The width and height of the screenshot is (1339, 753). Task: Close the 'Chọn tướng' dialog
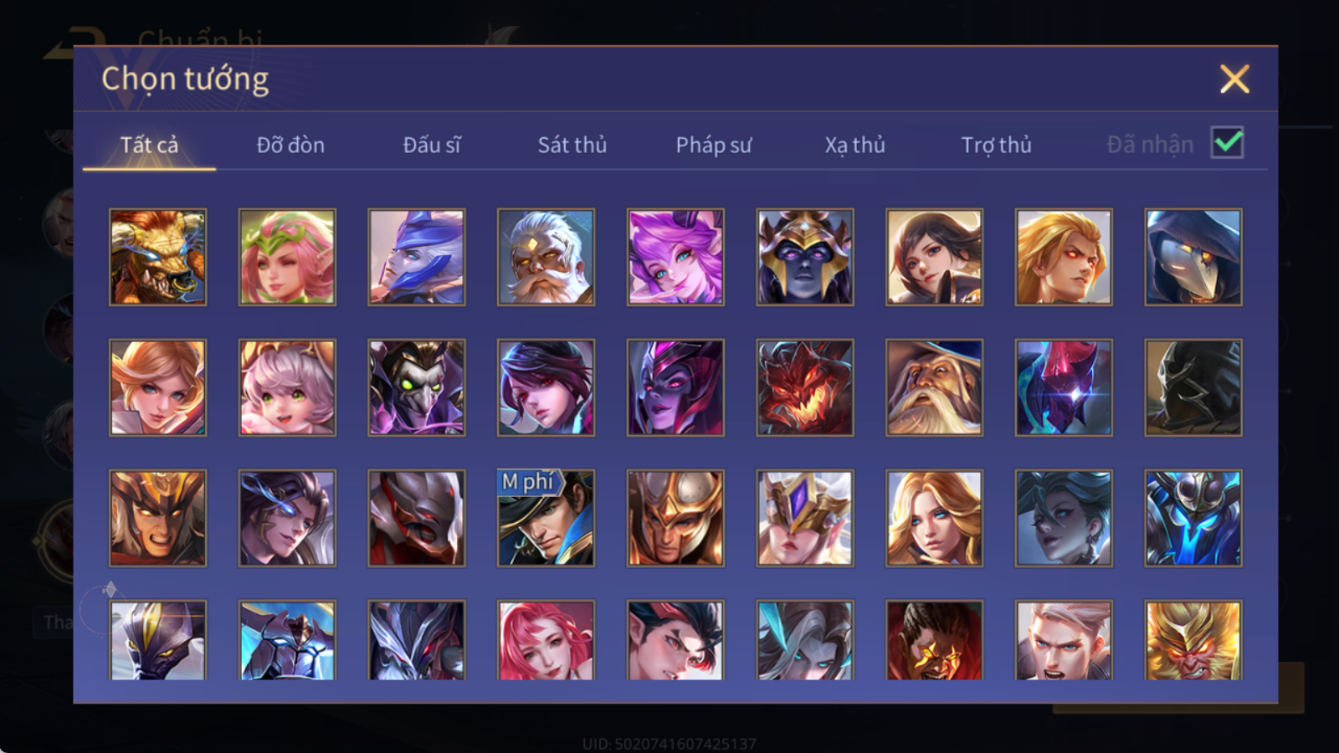tap(1234, 79)
